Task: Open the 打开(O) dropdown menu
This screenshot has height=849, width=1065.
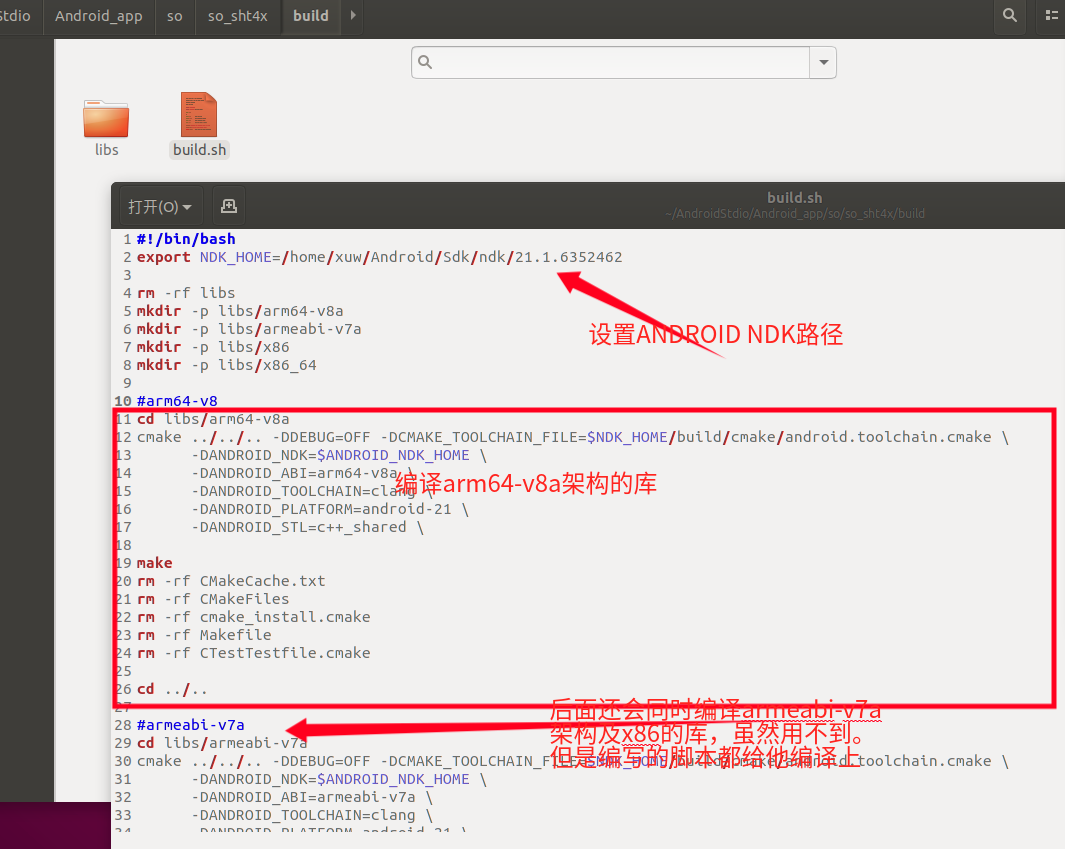Action: [159, 207]
